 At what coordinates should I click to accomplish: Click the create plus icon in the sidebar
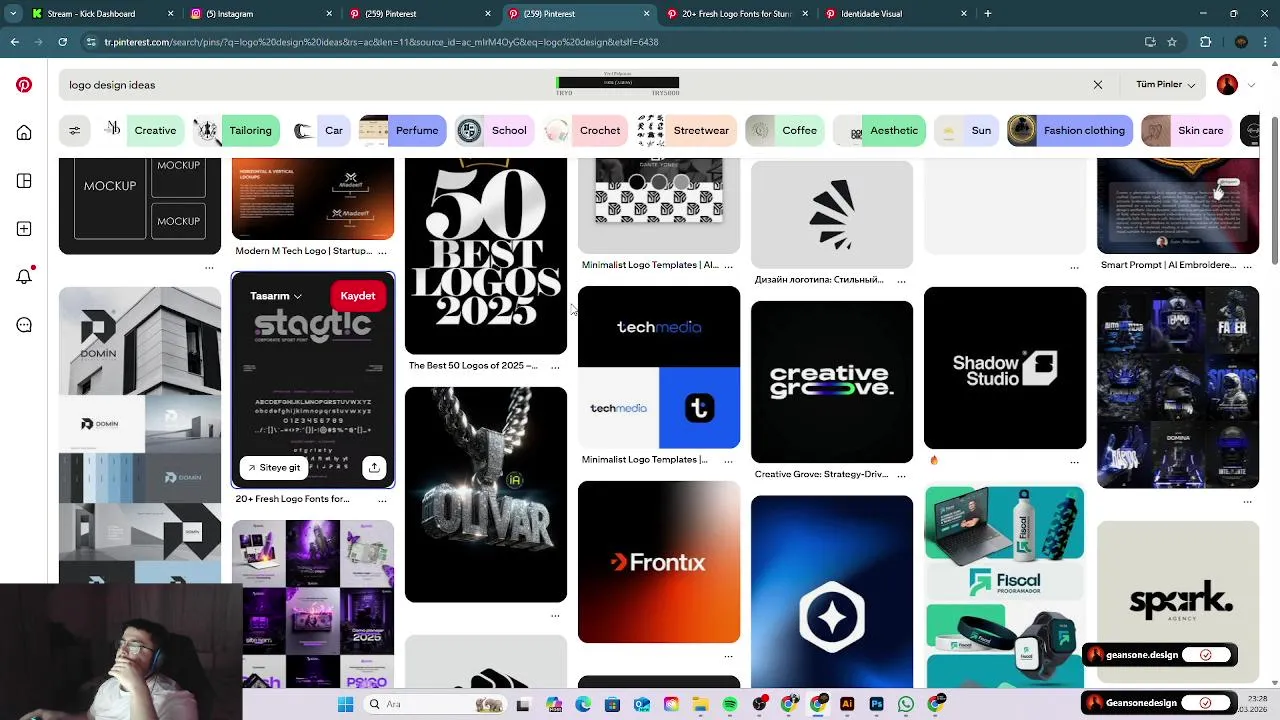pyautogui.click(x=24, y=229)
